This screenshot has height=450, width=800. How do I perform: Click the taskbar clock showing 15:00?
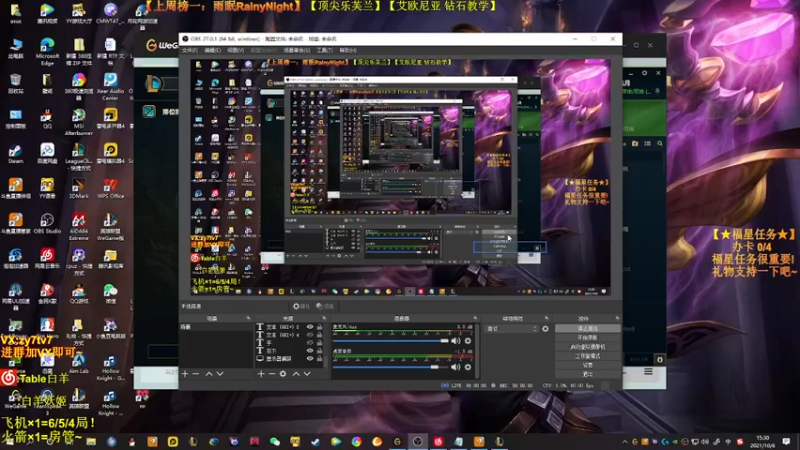763,442
